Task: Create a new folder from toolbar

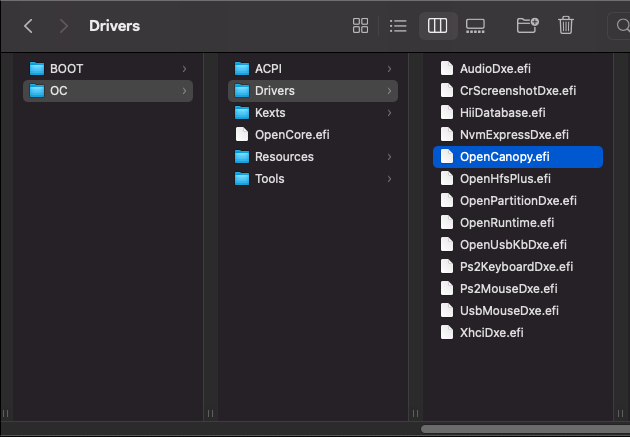Action: click(x=527, y=26)
